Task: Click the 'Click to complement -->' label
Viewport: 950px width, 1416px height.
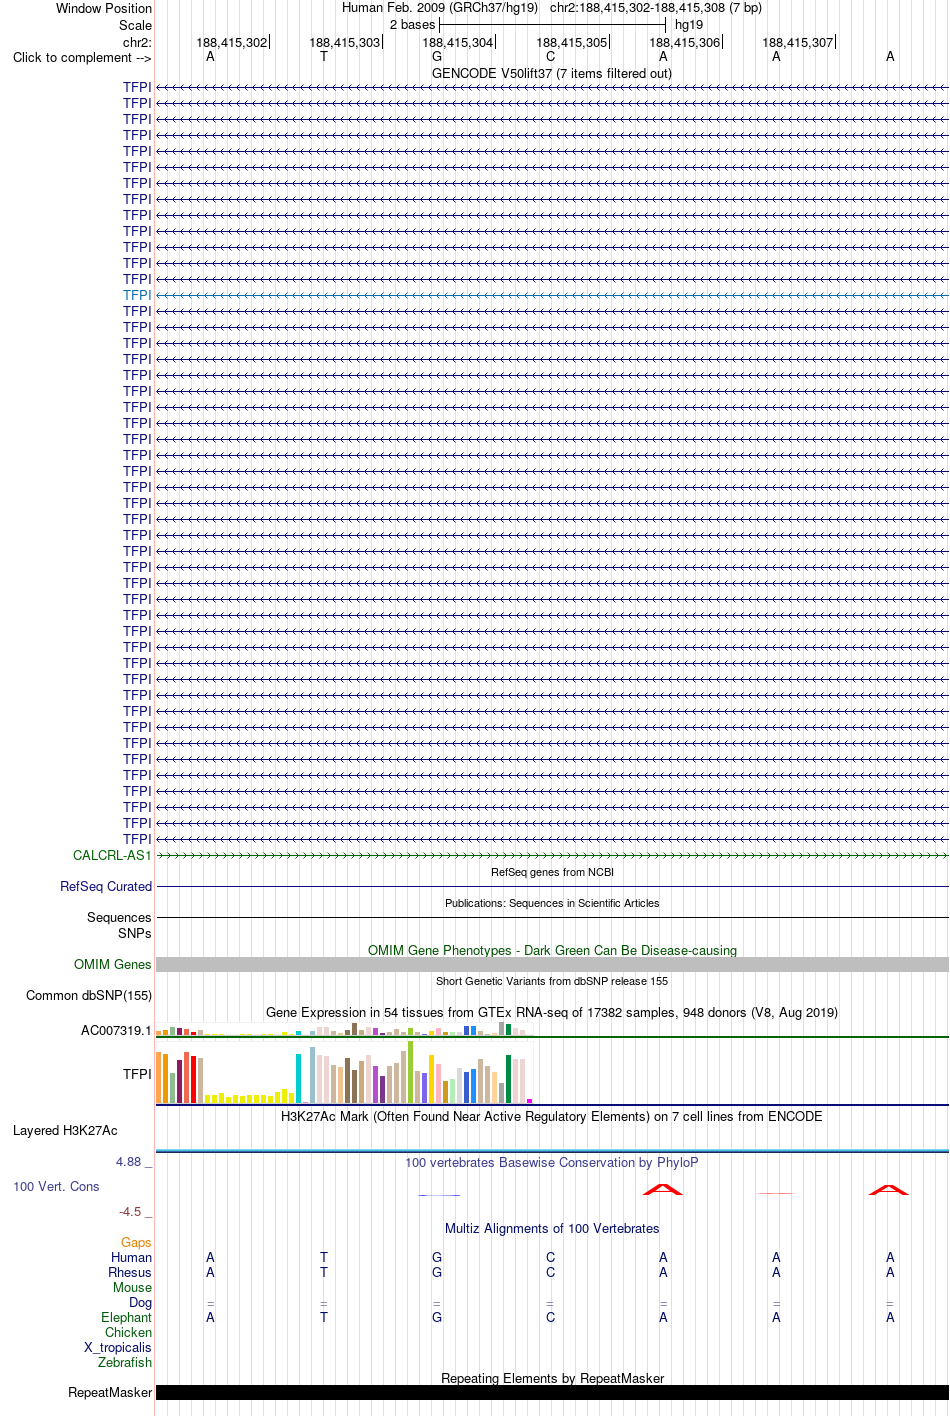Action: point(82,57)
